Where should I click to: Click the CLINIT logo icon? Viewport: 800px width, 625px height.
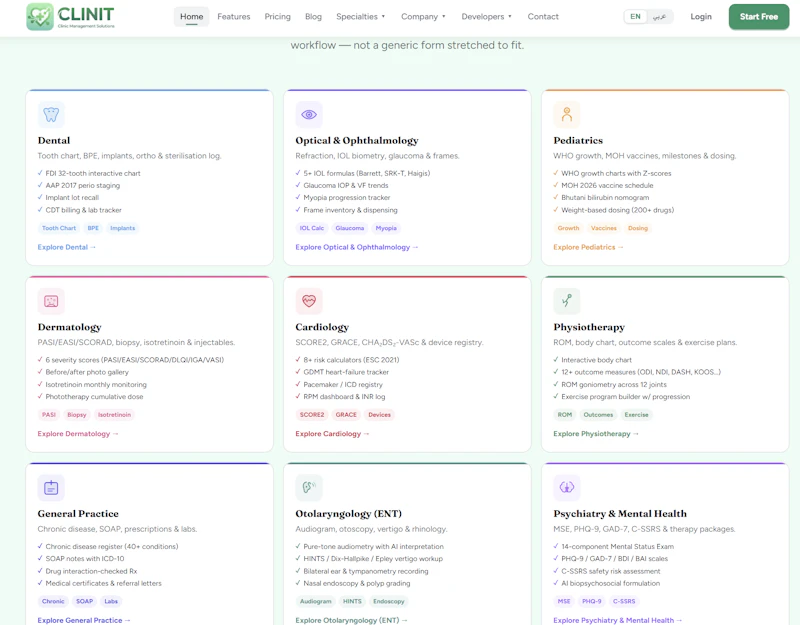[40, 17]
